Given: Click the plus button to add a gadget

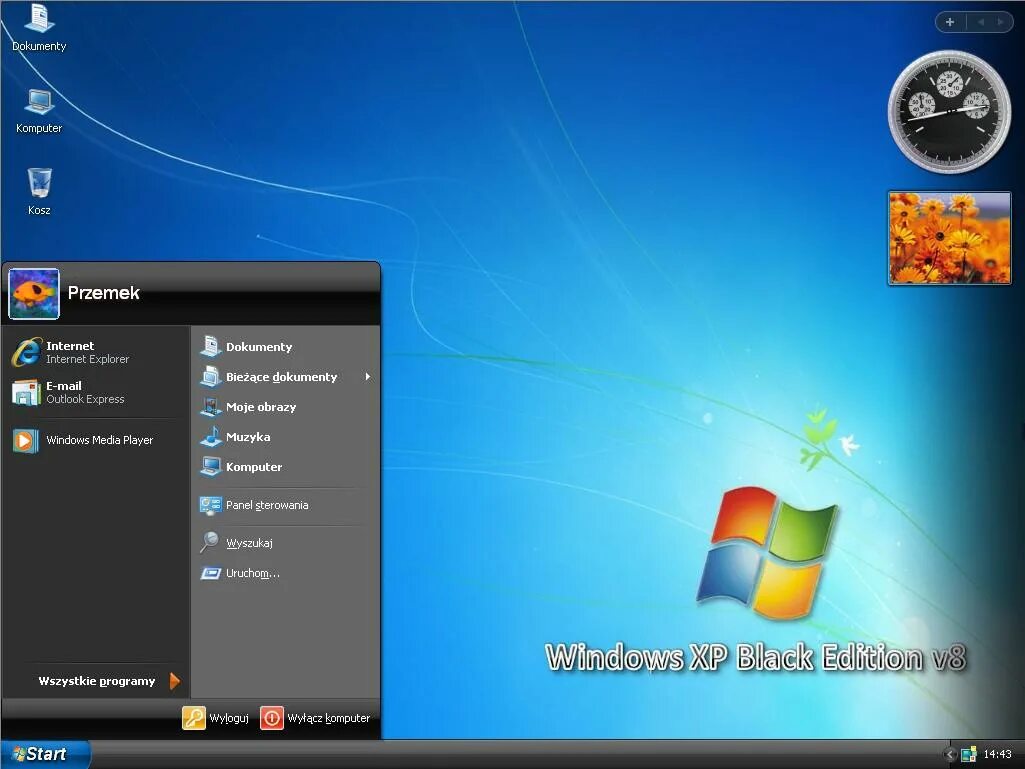Looking at the screenshot, I should click(949, 21).
